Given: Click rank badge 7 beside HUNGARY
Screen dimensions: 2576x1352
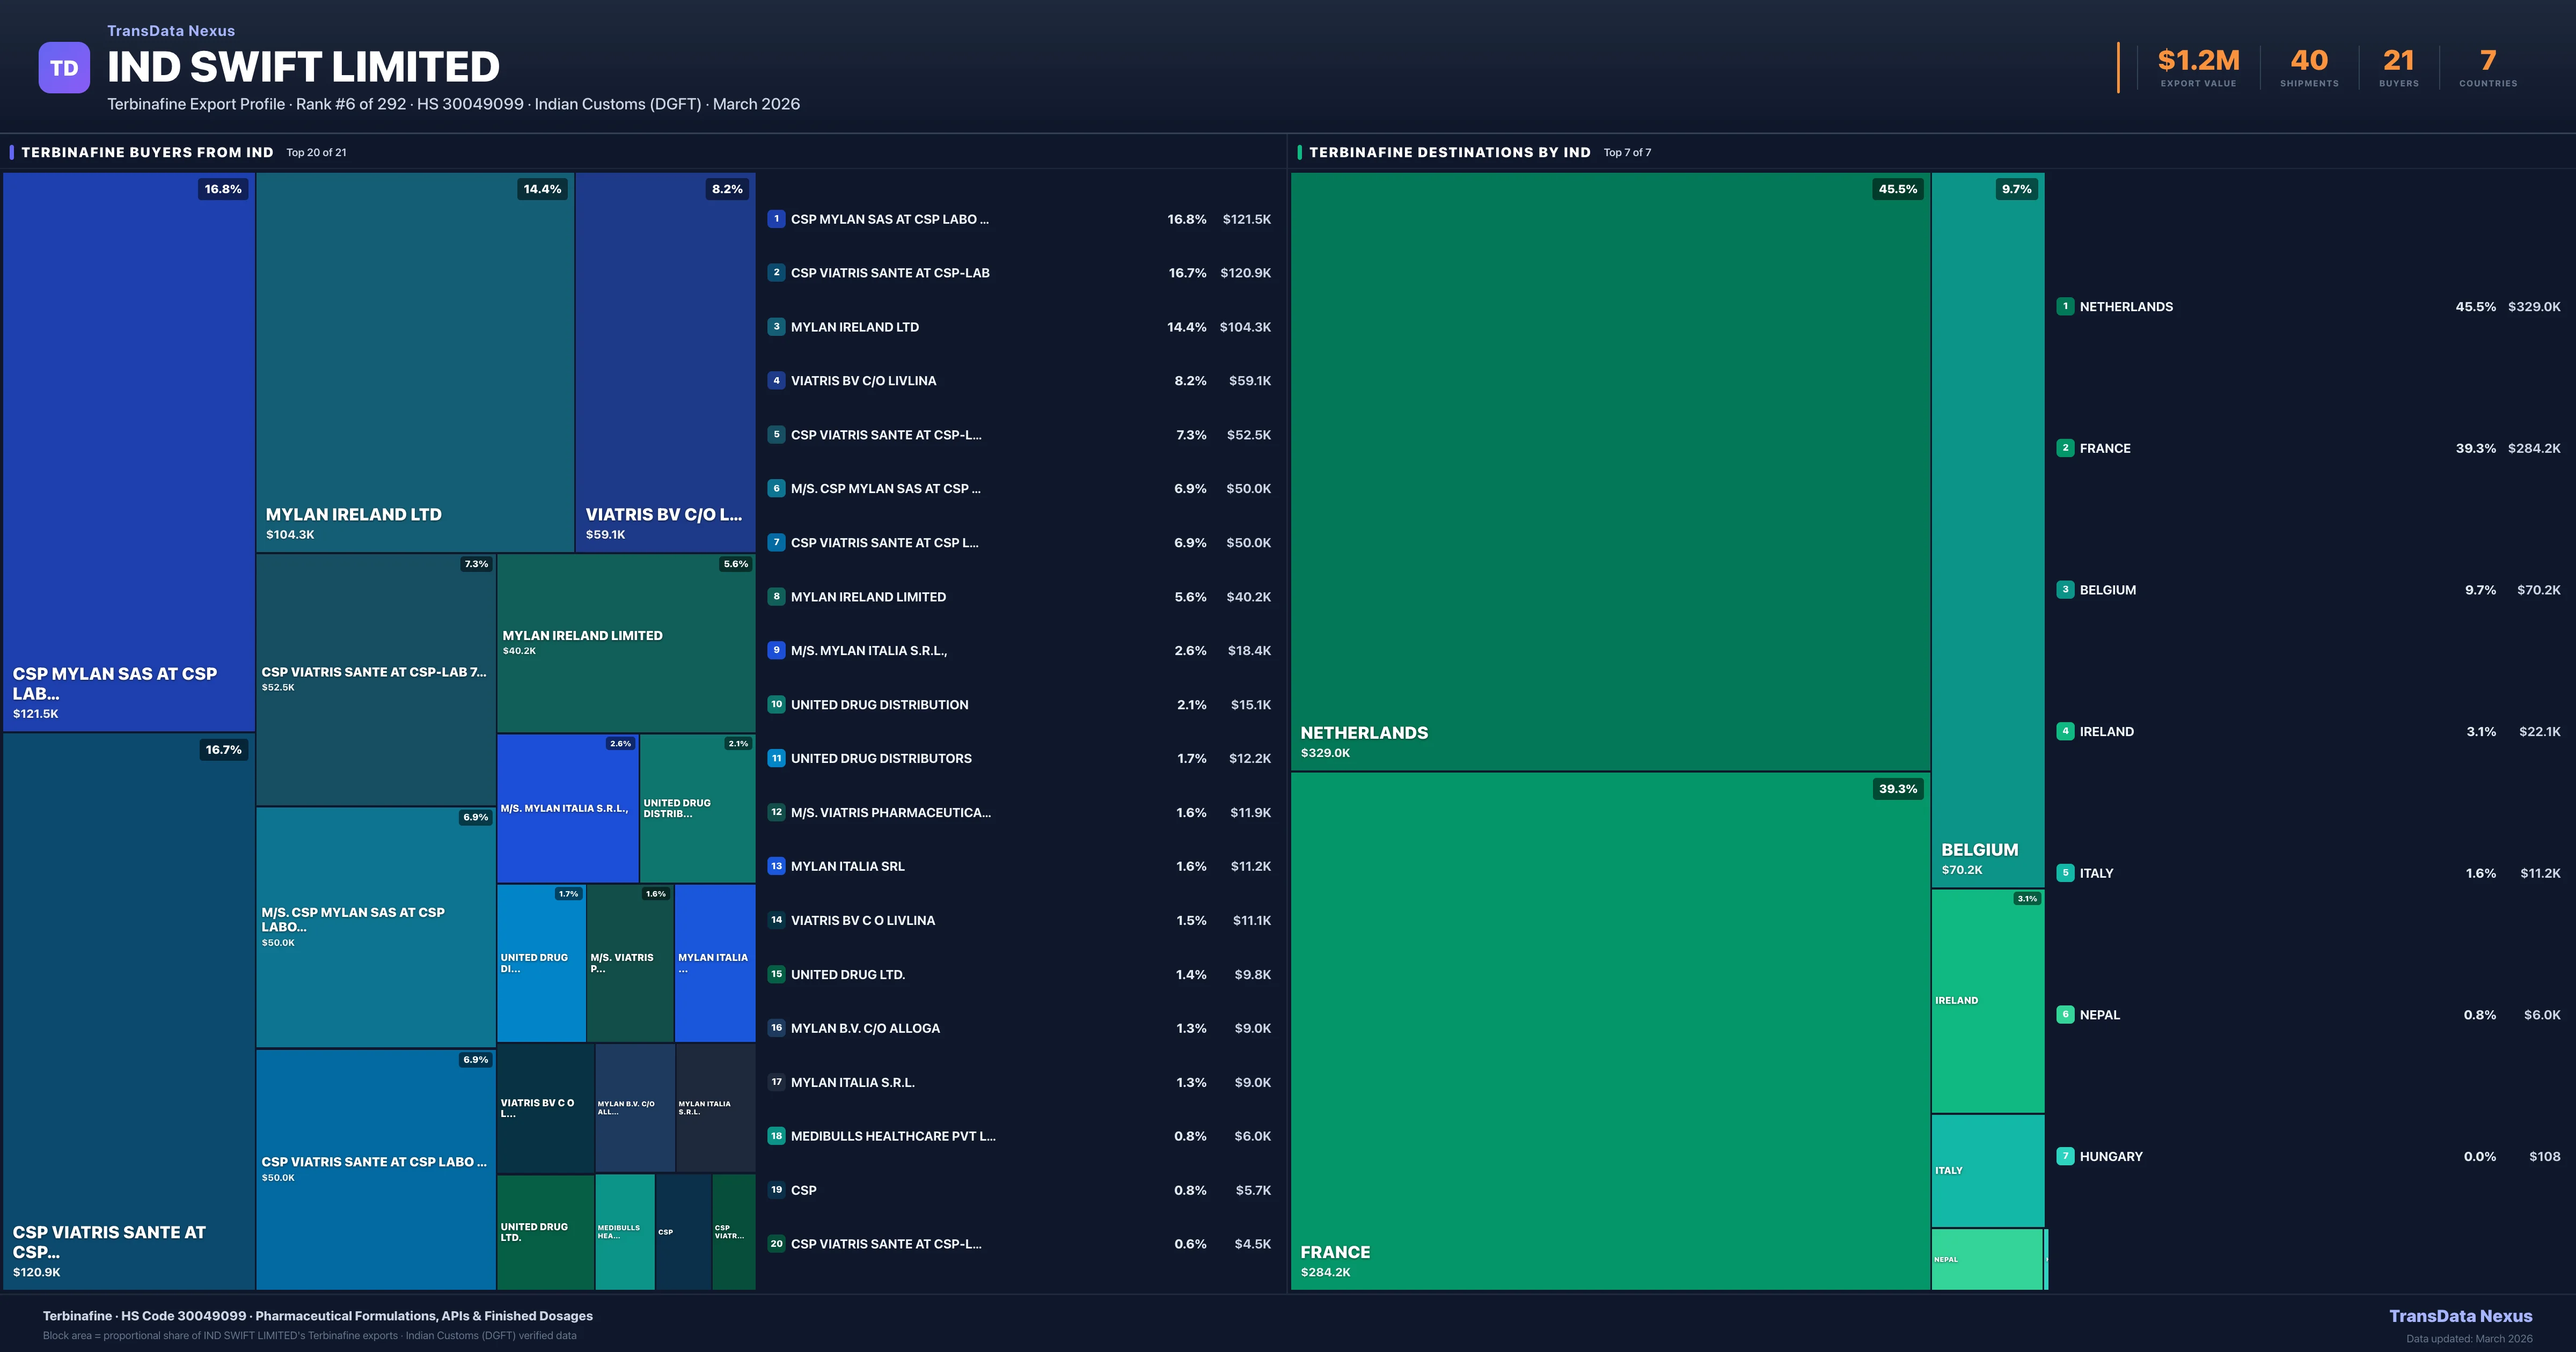Looking at the screenshot, I should (2065, 1156).
